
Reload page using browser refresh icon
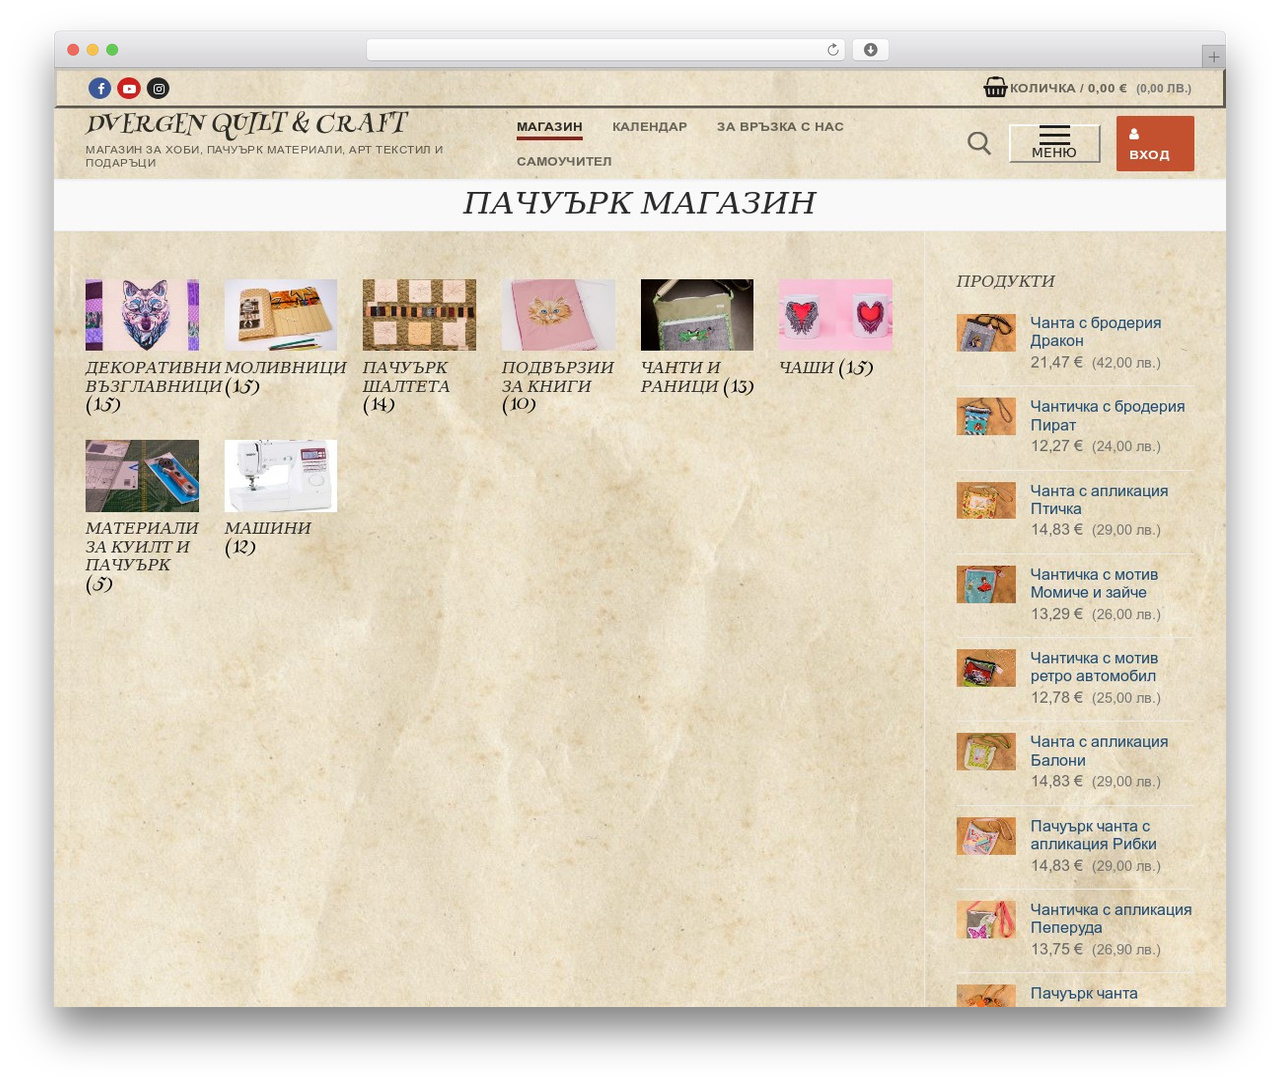832,50
